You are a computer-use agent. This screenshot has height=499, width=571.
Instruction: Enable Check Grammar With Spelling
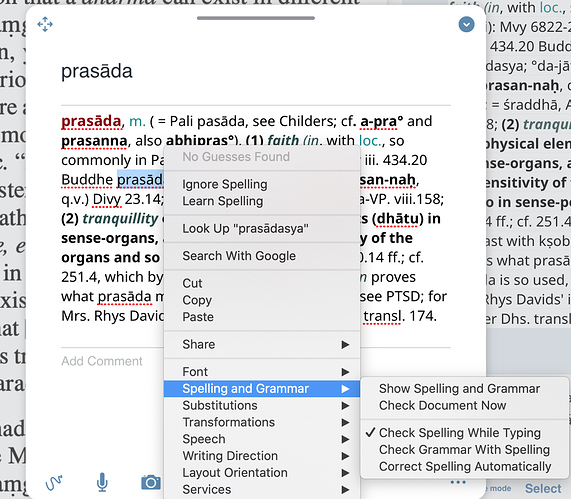(x=464, y=449)
